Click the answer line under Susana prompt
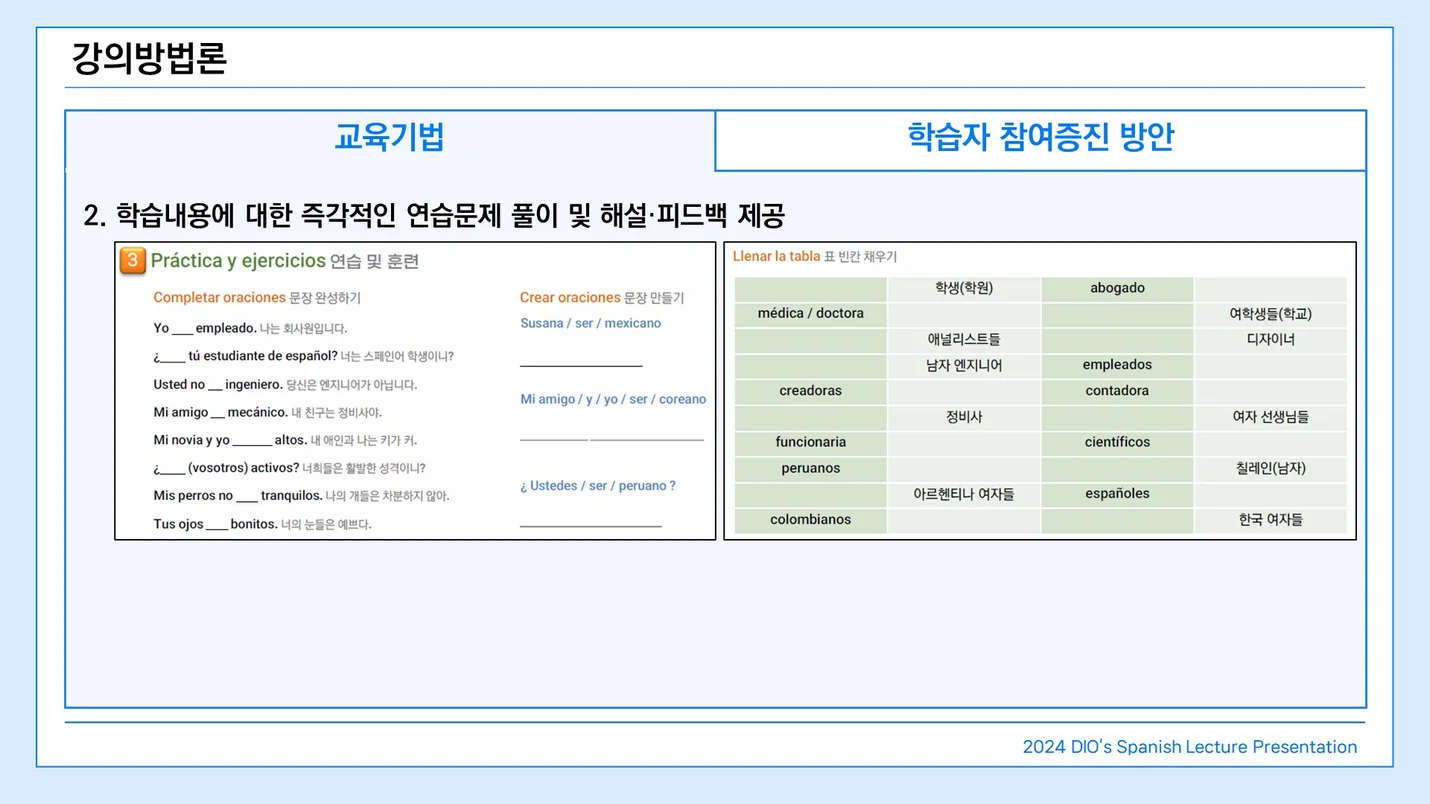The height and width of the screenshot is (804, 1430). click(x=581, y=366)
